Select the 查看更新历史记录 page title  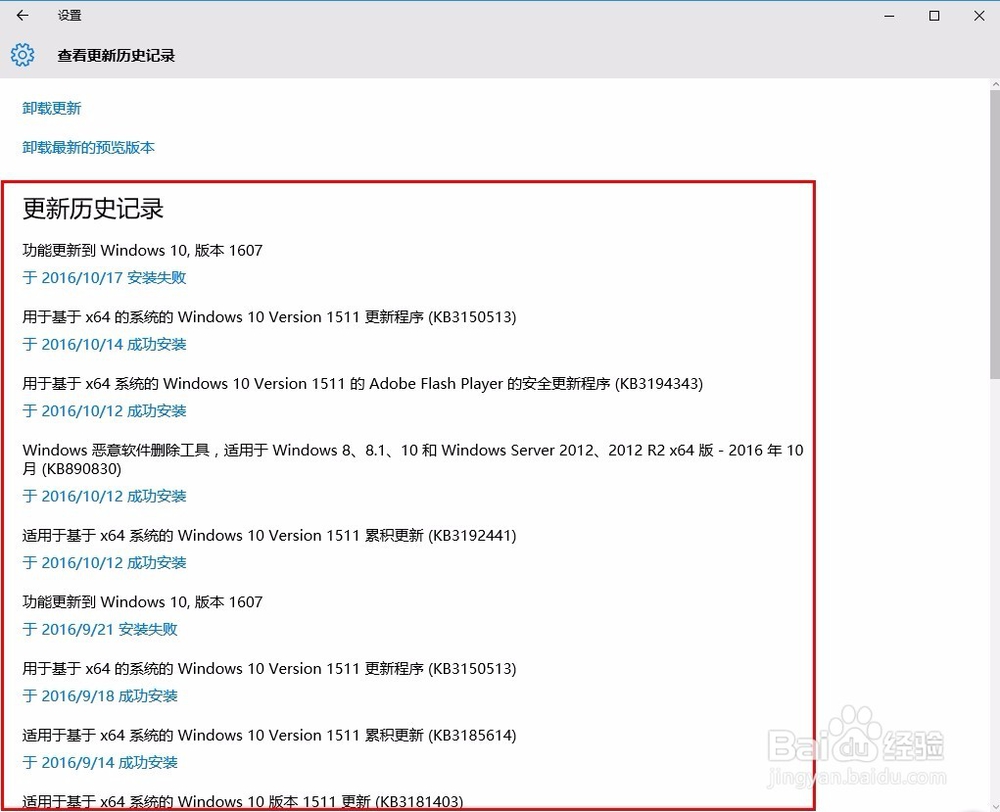(x=116, y=55)
